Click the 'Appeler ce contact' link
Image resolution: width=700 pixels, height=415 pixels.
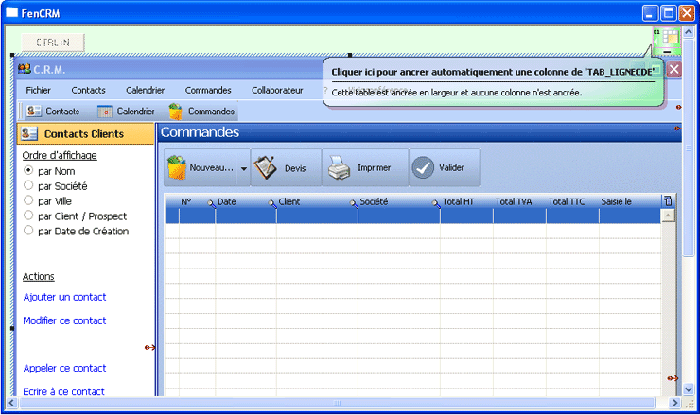tap(64, 368)
